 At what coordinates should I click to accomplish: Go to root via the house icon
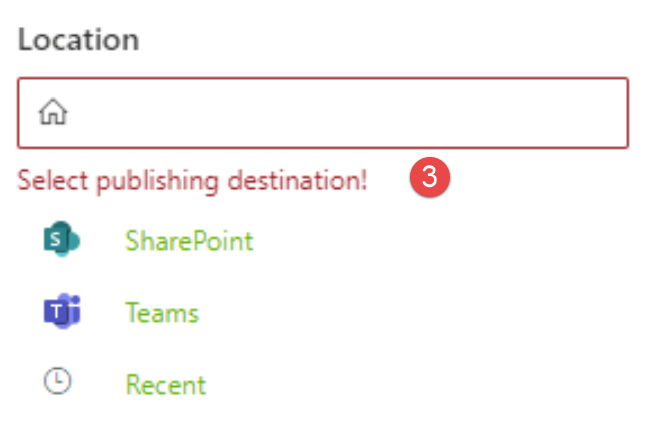click(x=52, y=113)
